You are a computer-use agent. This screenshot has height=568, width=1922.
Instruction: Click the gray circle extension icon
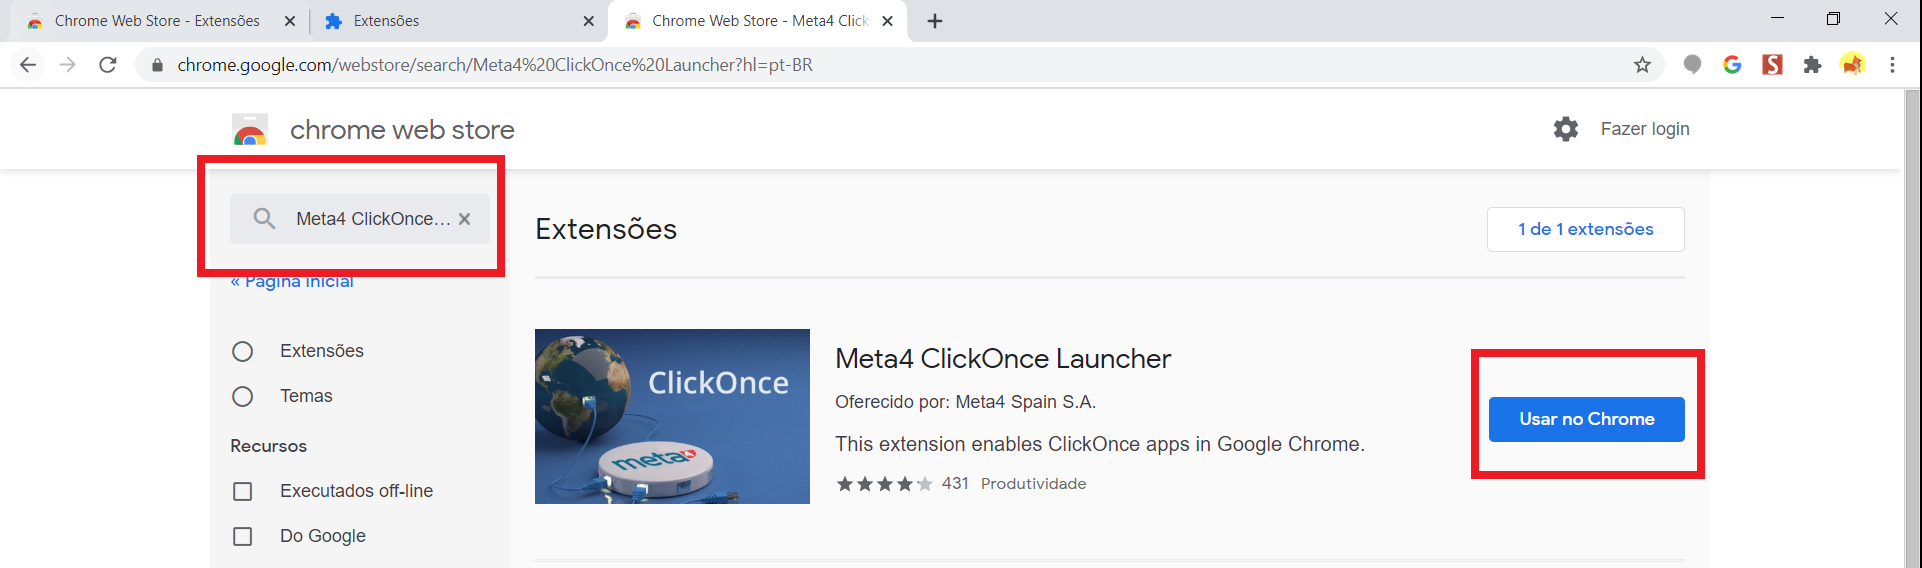[1692, 65]
